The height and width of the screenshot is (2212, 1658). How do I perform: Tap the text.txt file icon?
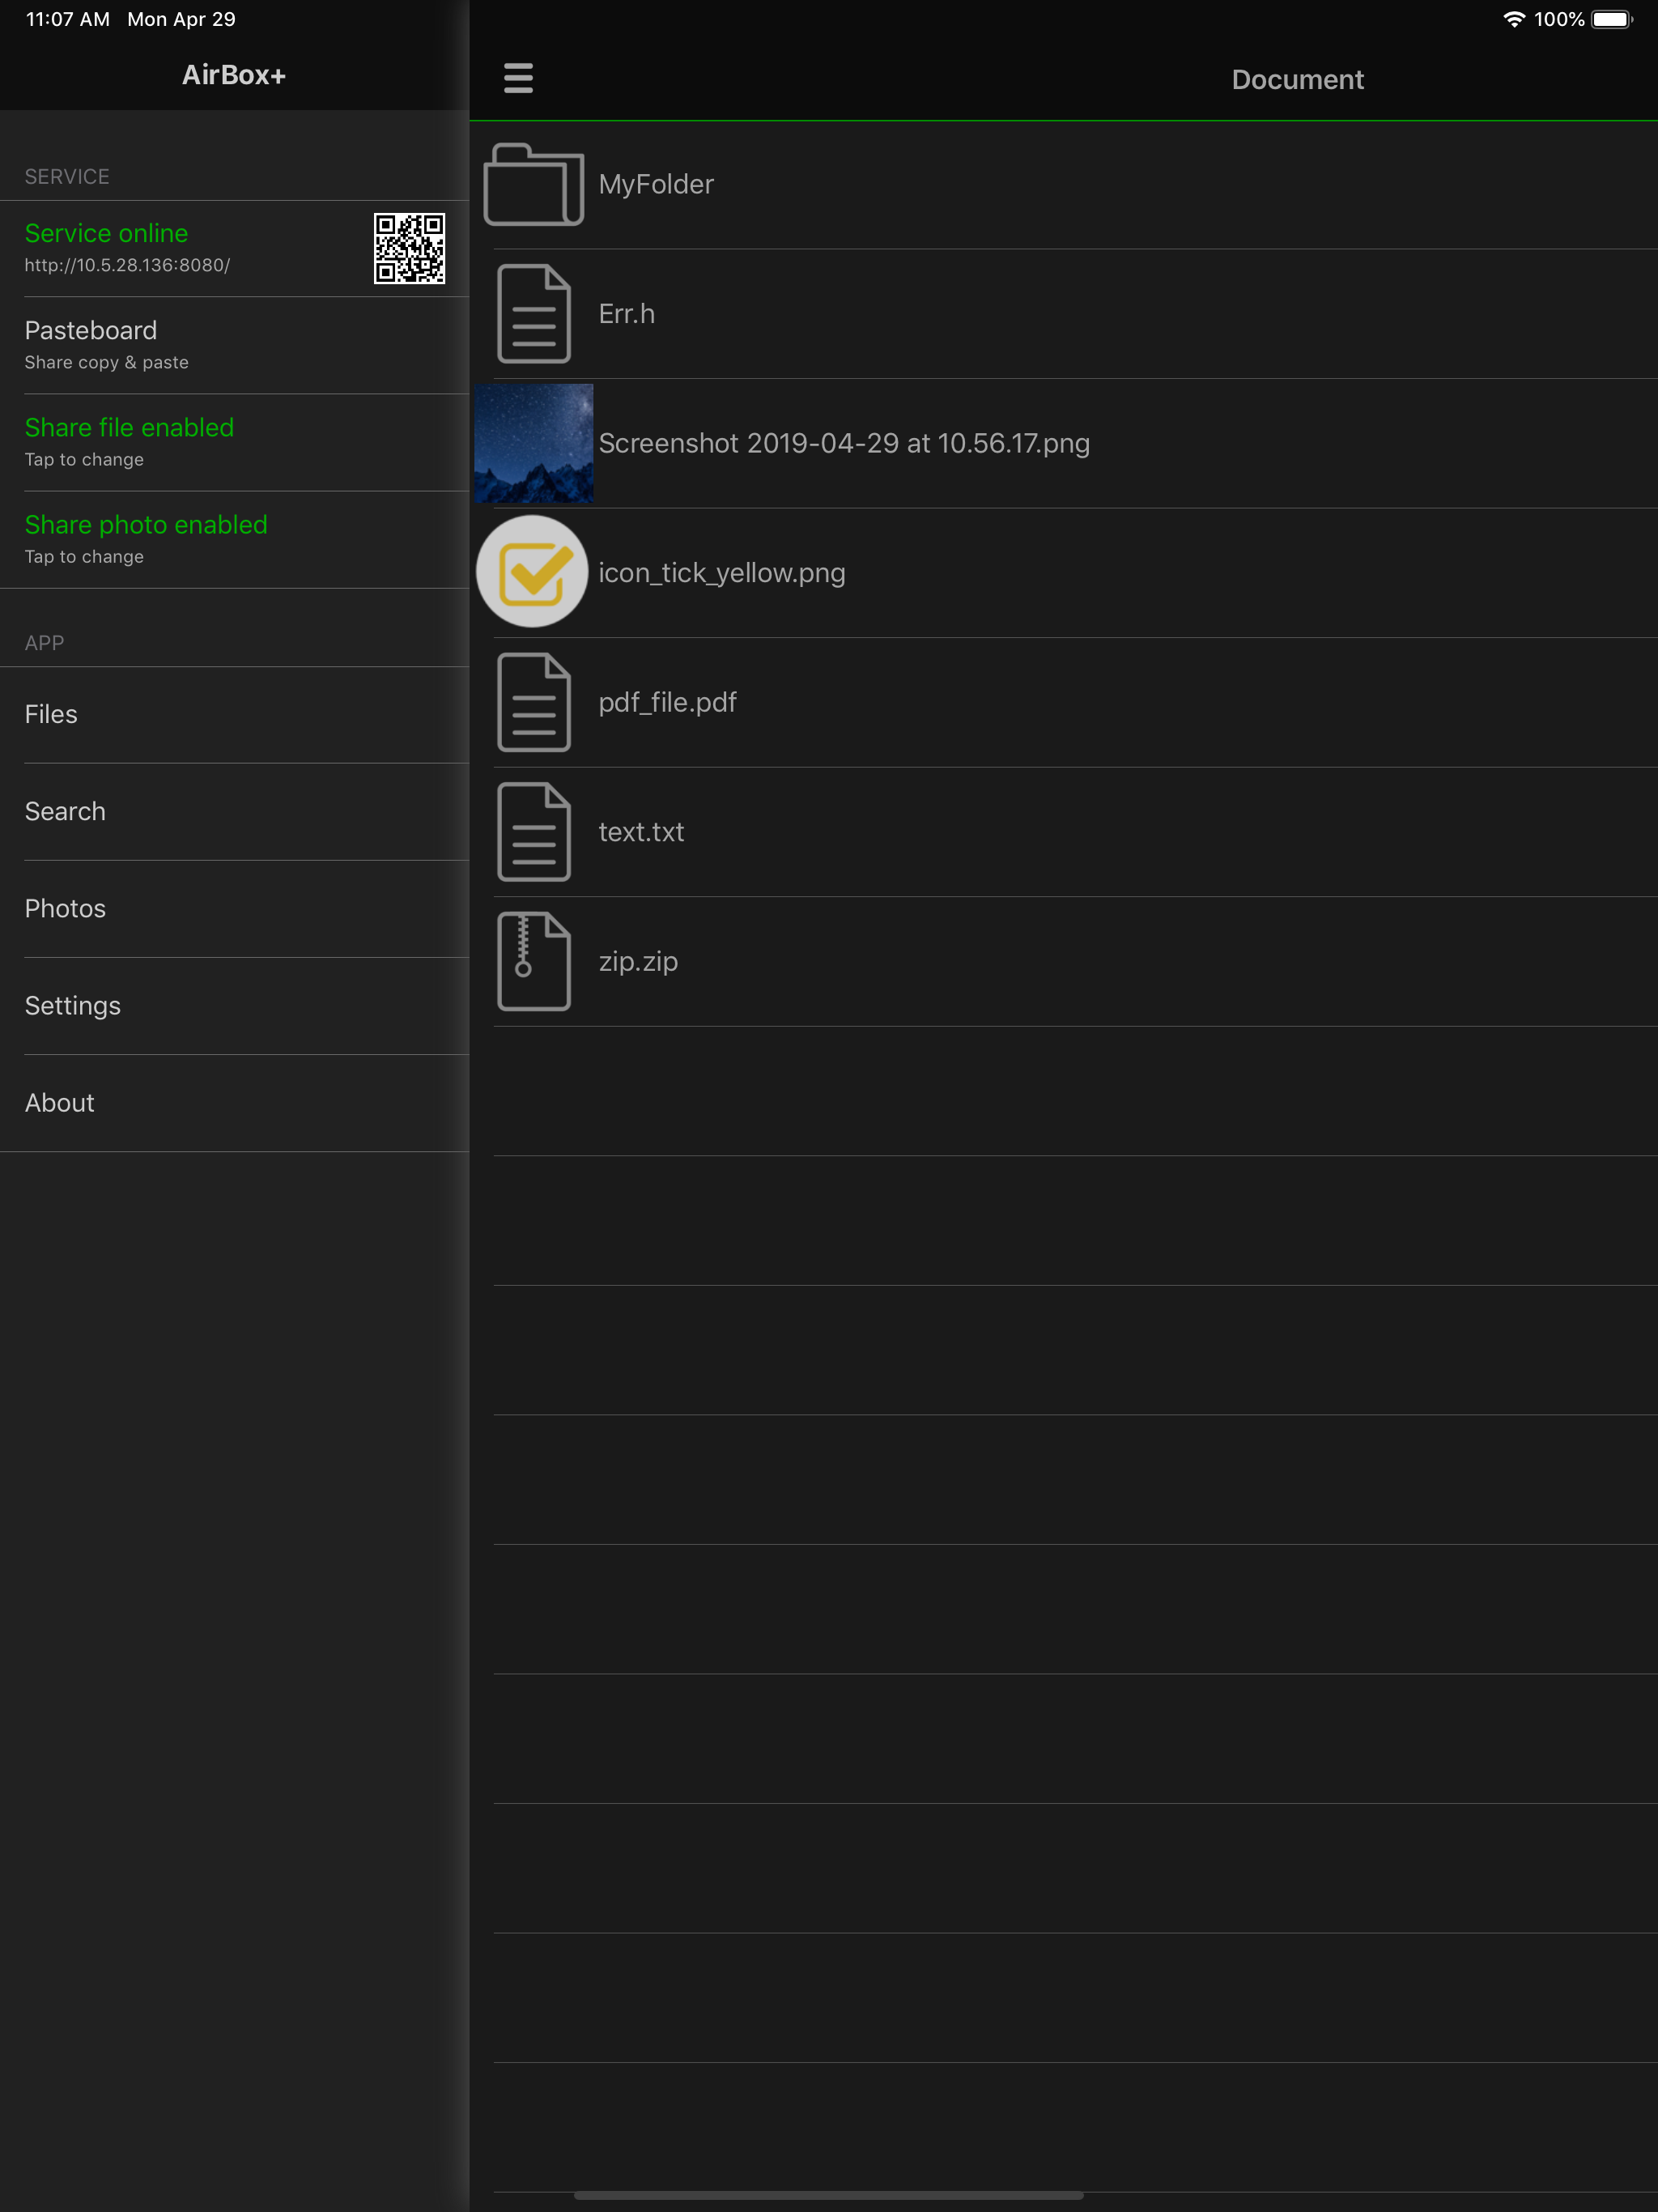coord(533,832)
